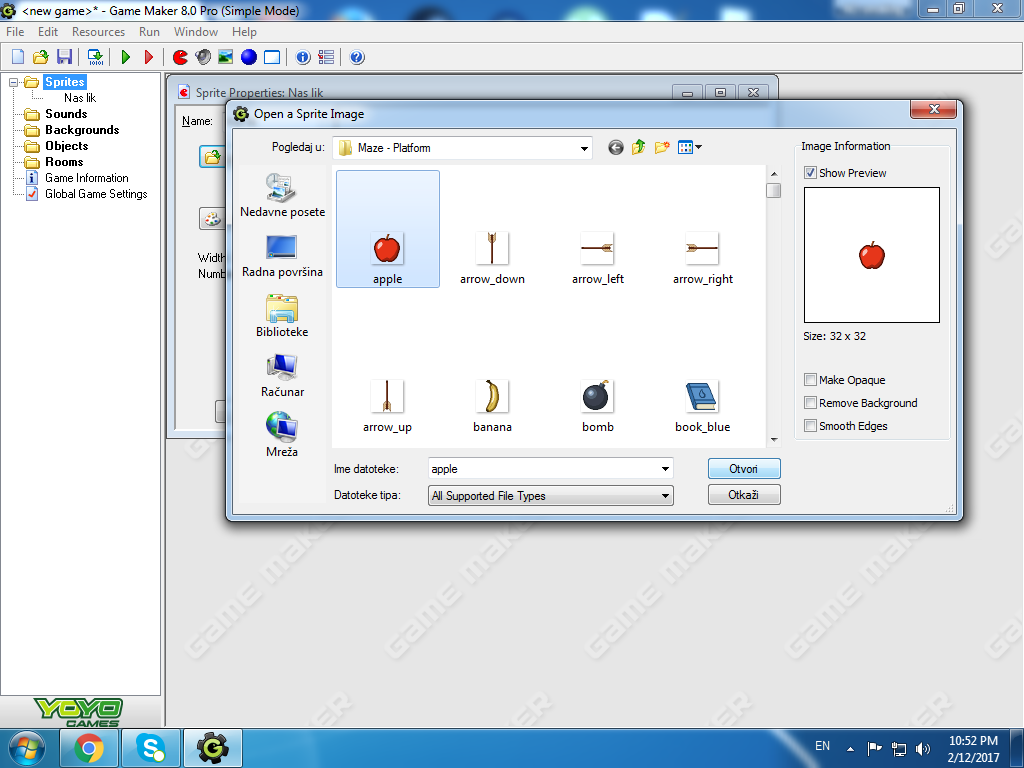This screenshot has width=1024, height=768.
Task: Click the Create New Folder icon
Action: [662, 148]
